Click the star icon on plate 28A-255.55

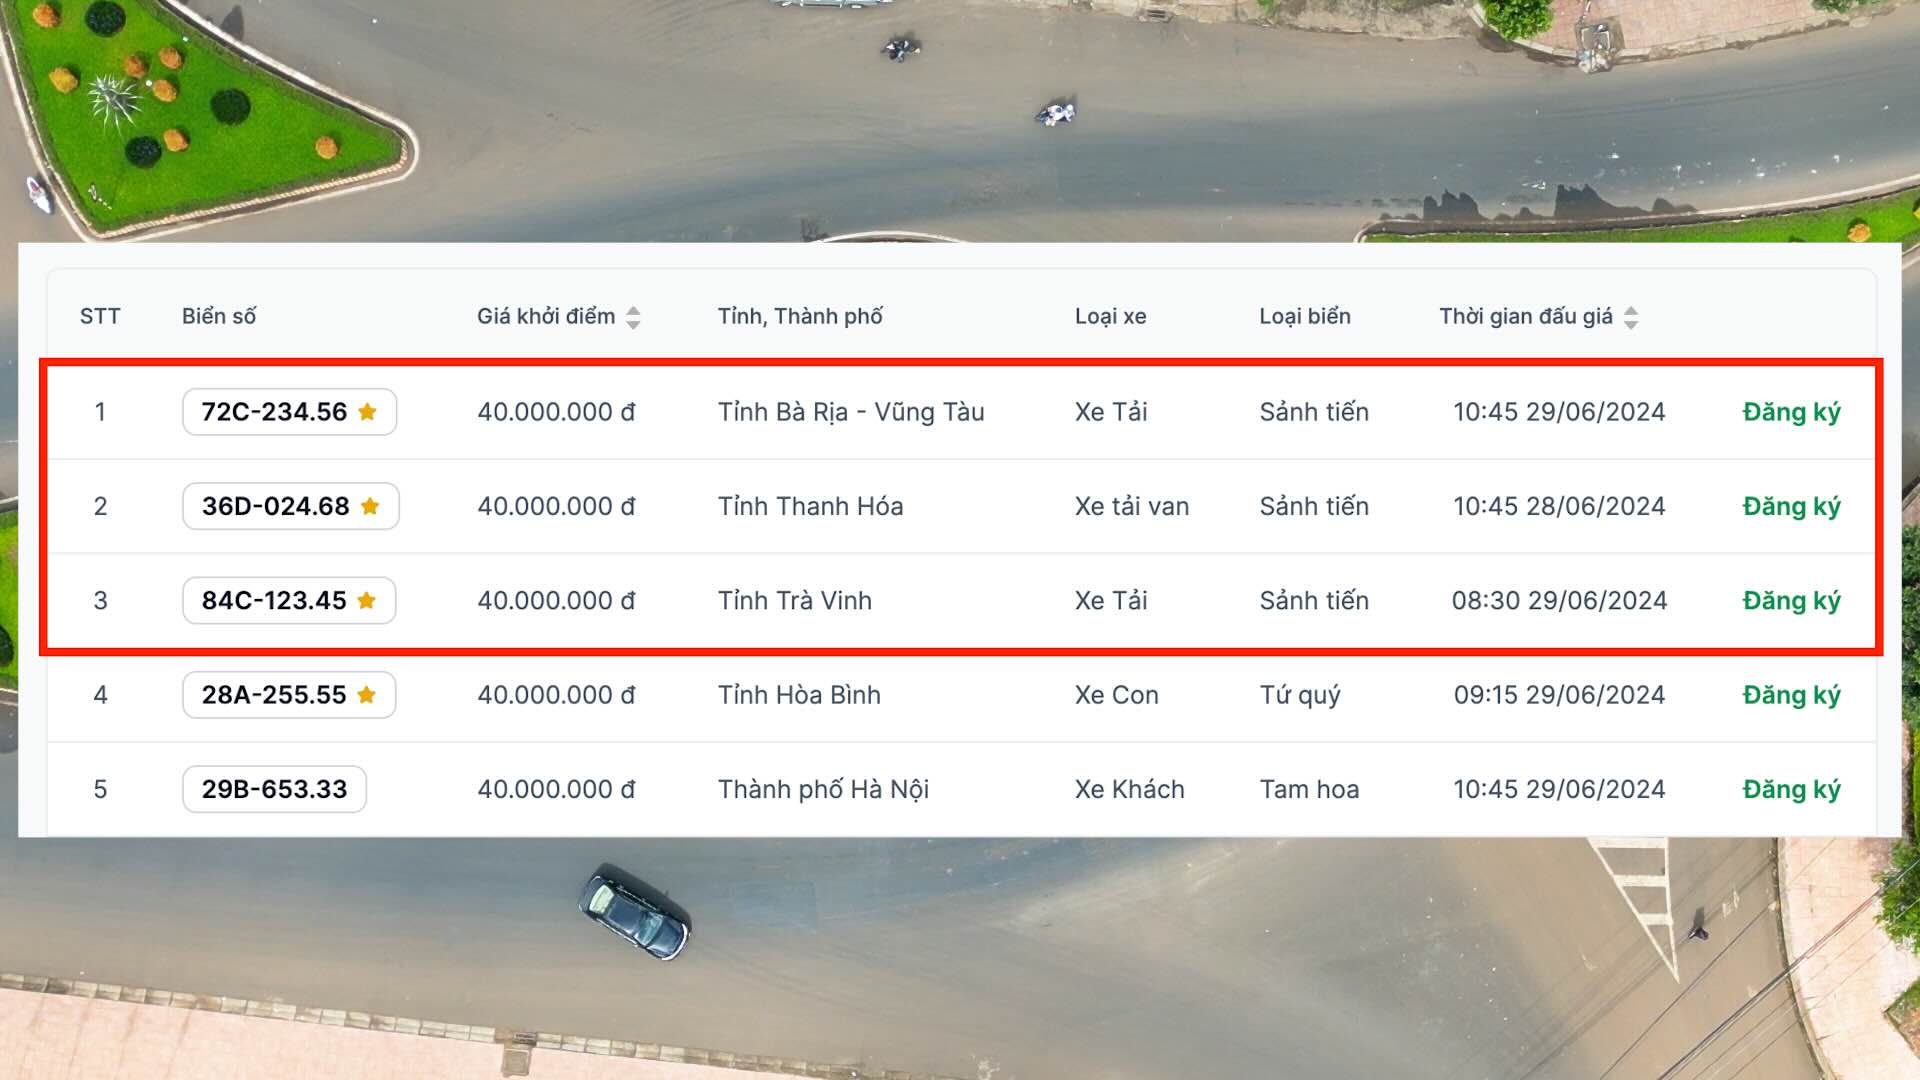pyautogui.click(x=366, y=695)
